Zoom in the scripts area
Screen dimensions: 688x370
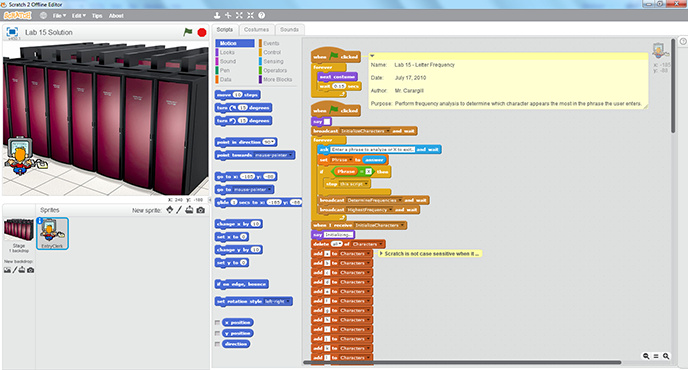666,356
